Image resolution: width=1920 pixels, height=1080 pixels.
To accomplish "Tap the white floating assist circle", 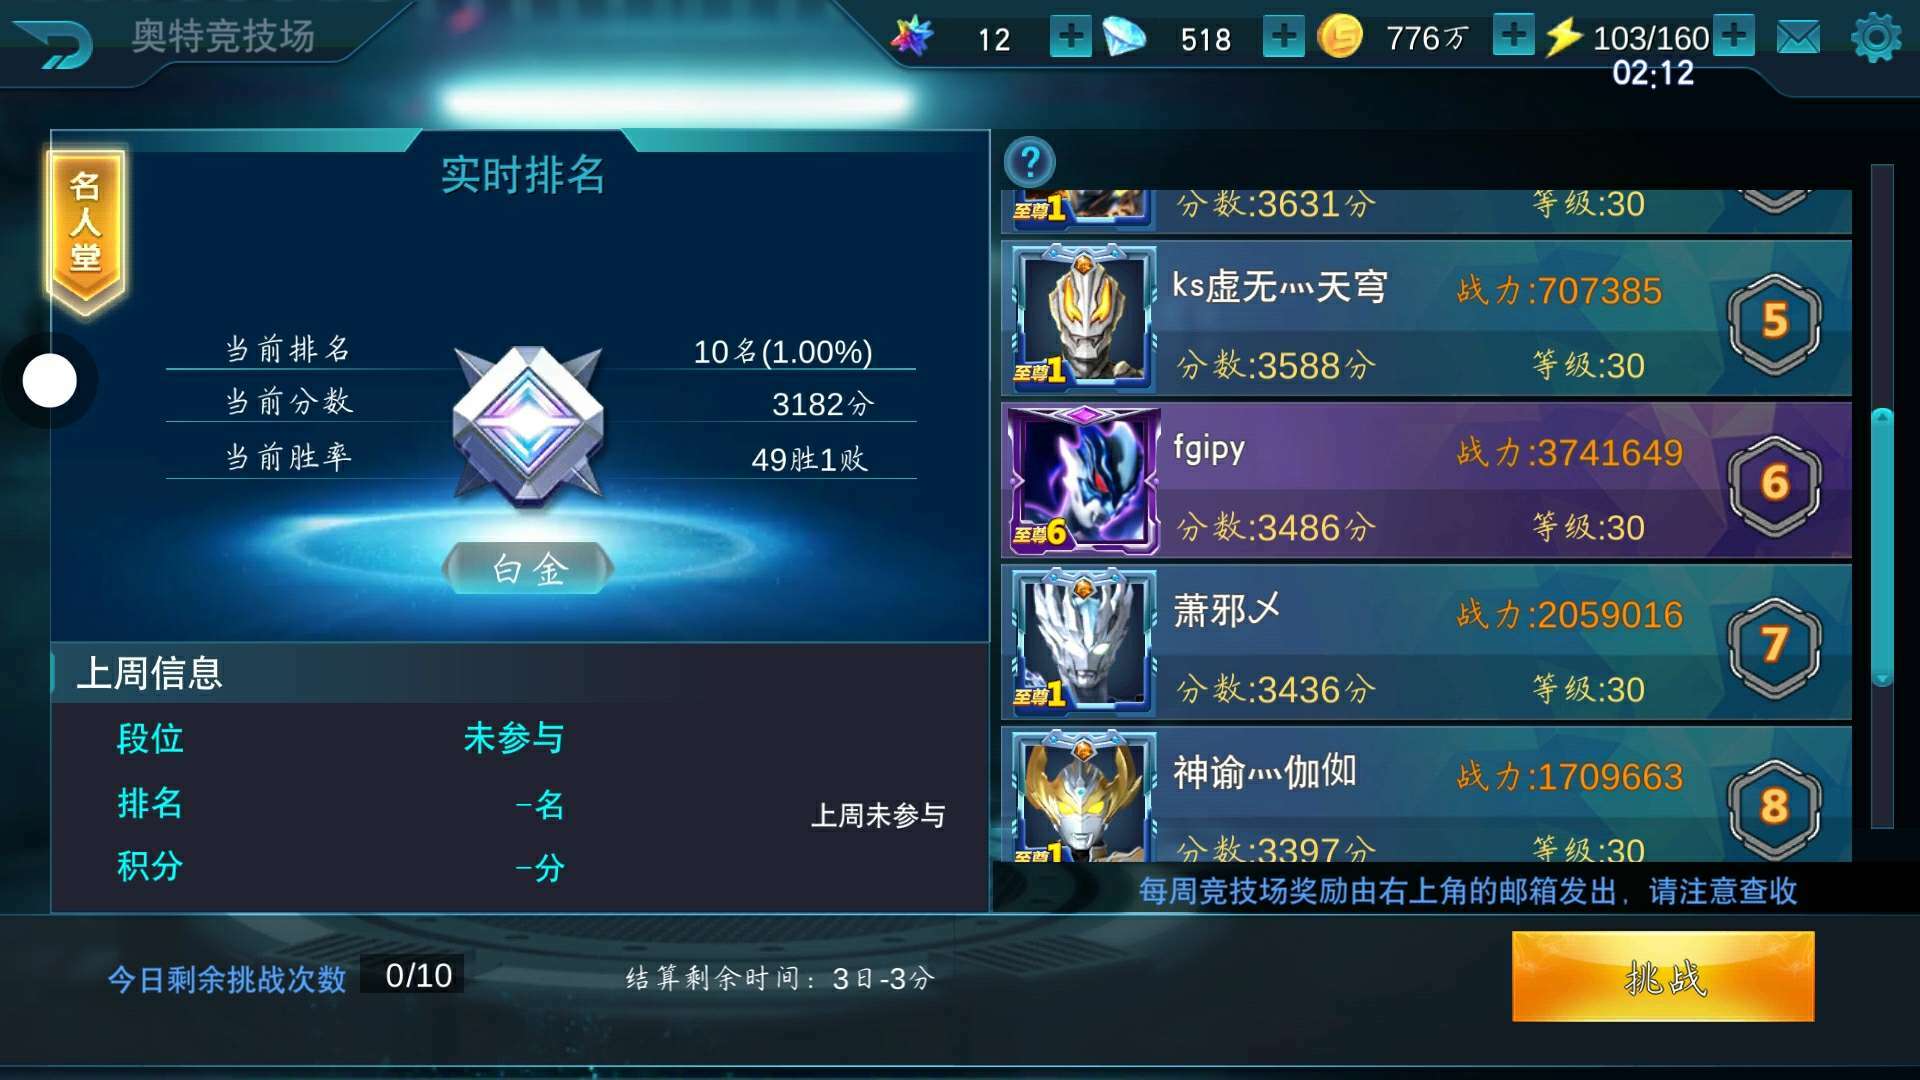I will [50, 380].
